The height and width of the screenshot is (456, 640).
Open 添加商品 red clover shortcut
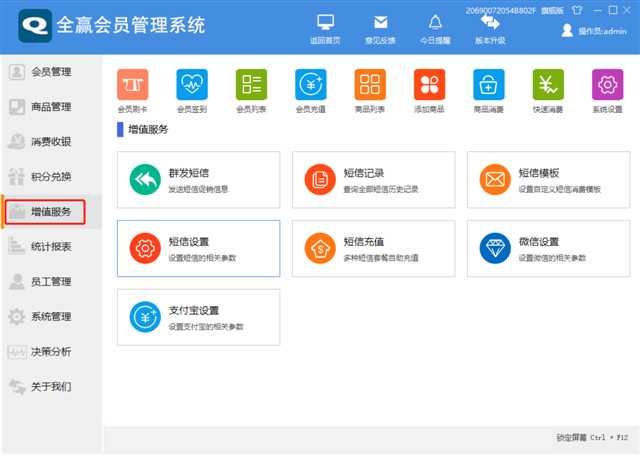pos(429,91)
